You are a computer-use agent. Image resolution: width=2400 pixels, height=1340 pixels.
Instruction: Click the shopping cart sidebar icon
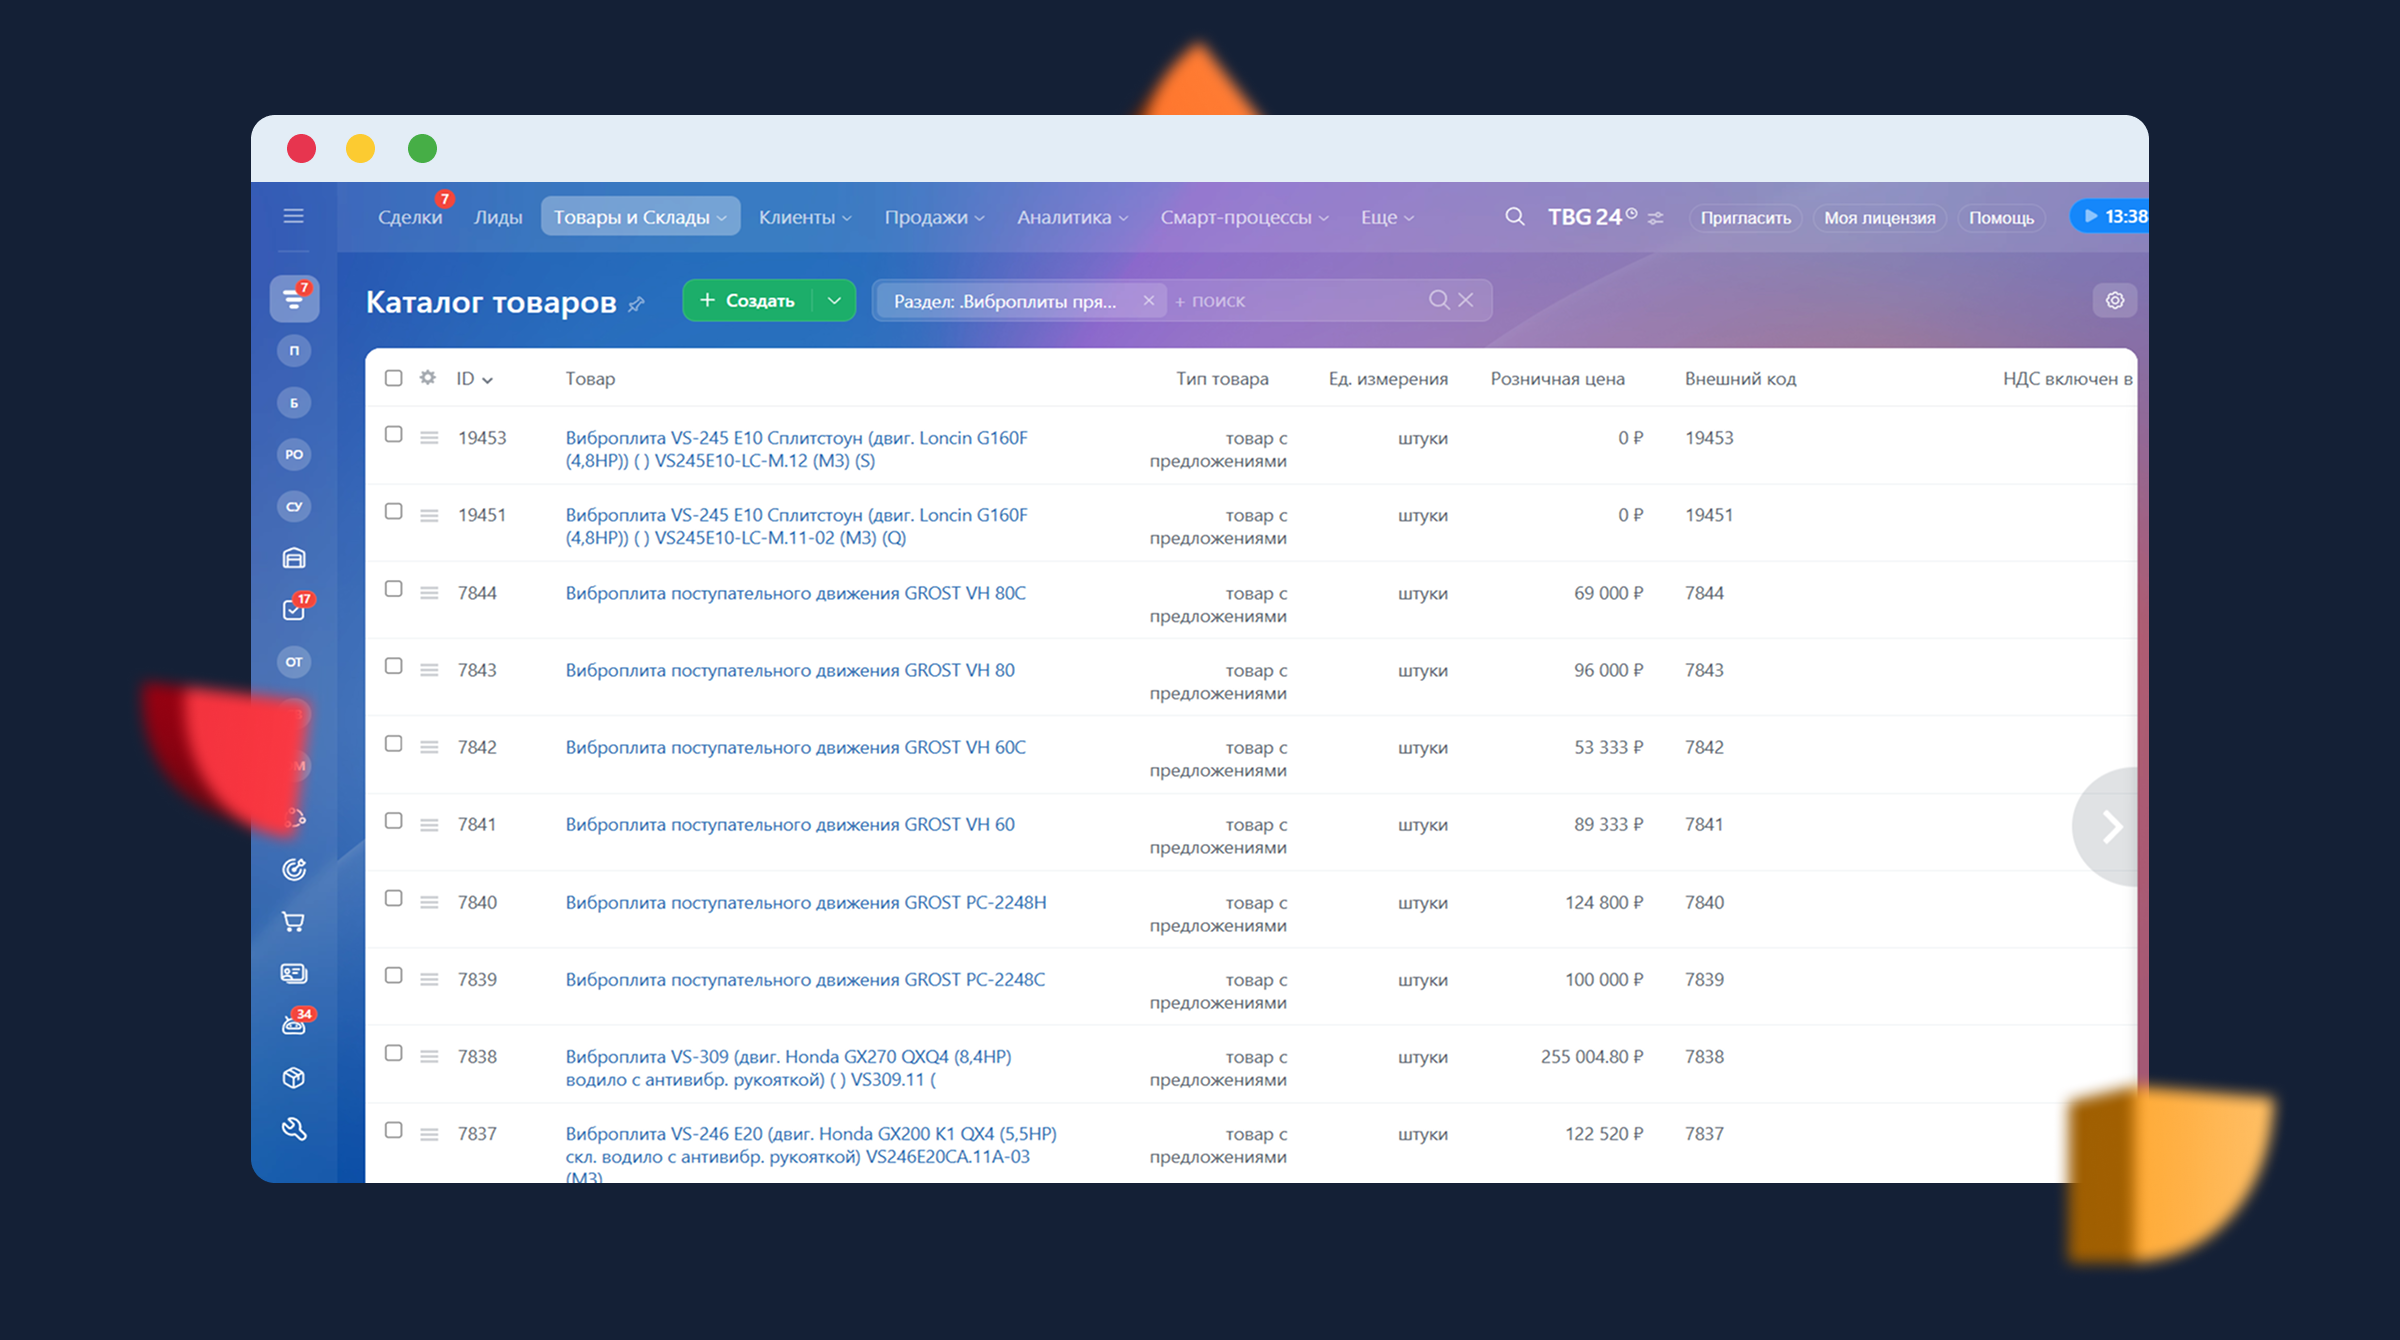pyautogui.click(x=293, y=922)
